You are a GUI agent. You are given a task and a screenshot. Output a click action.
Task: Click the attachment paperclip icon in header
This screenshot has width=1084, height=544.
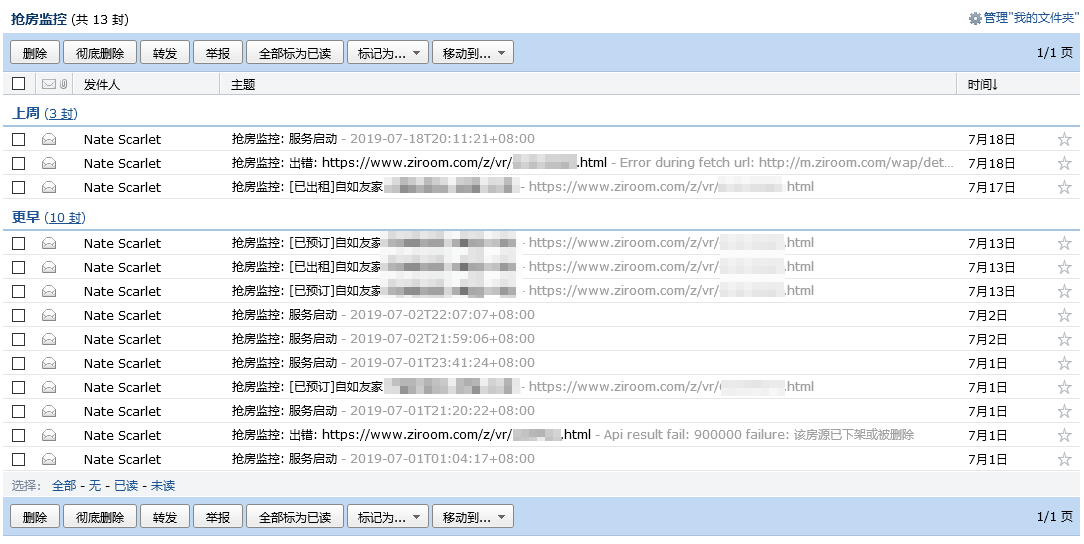[x=64, y=85]
